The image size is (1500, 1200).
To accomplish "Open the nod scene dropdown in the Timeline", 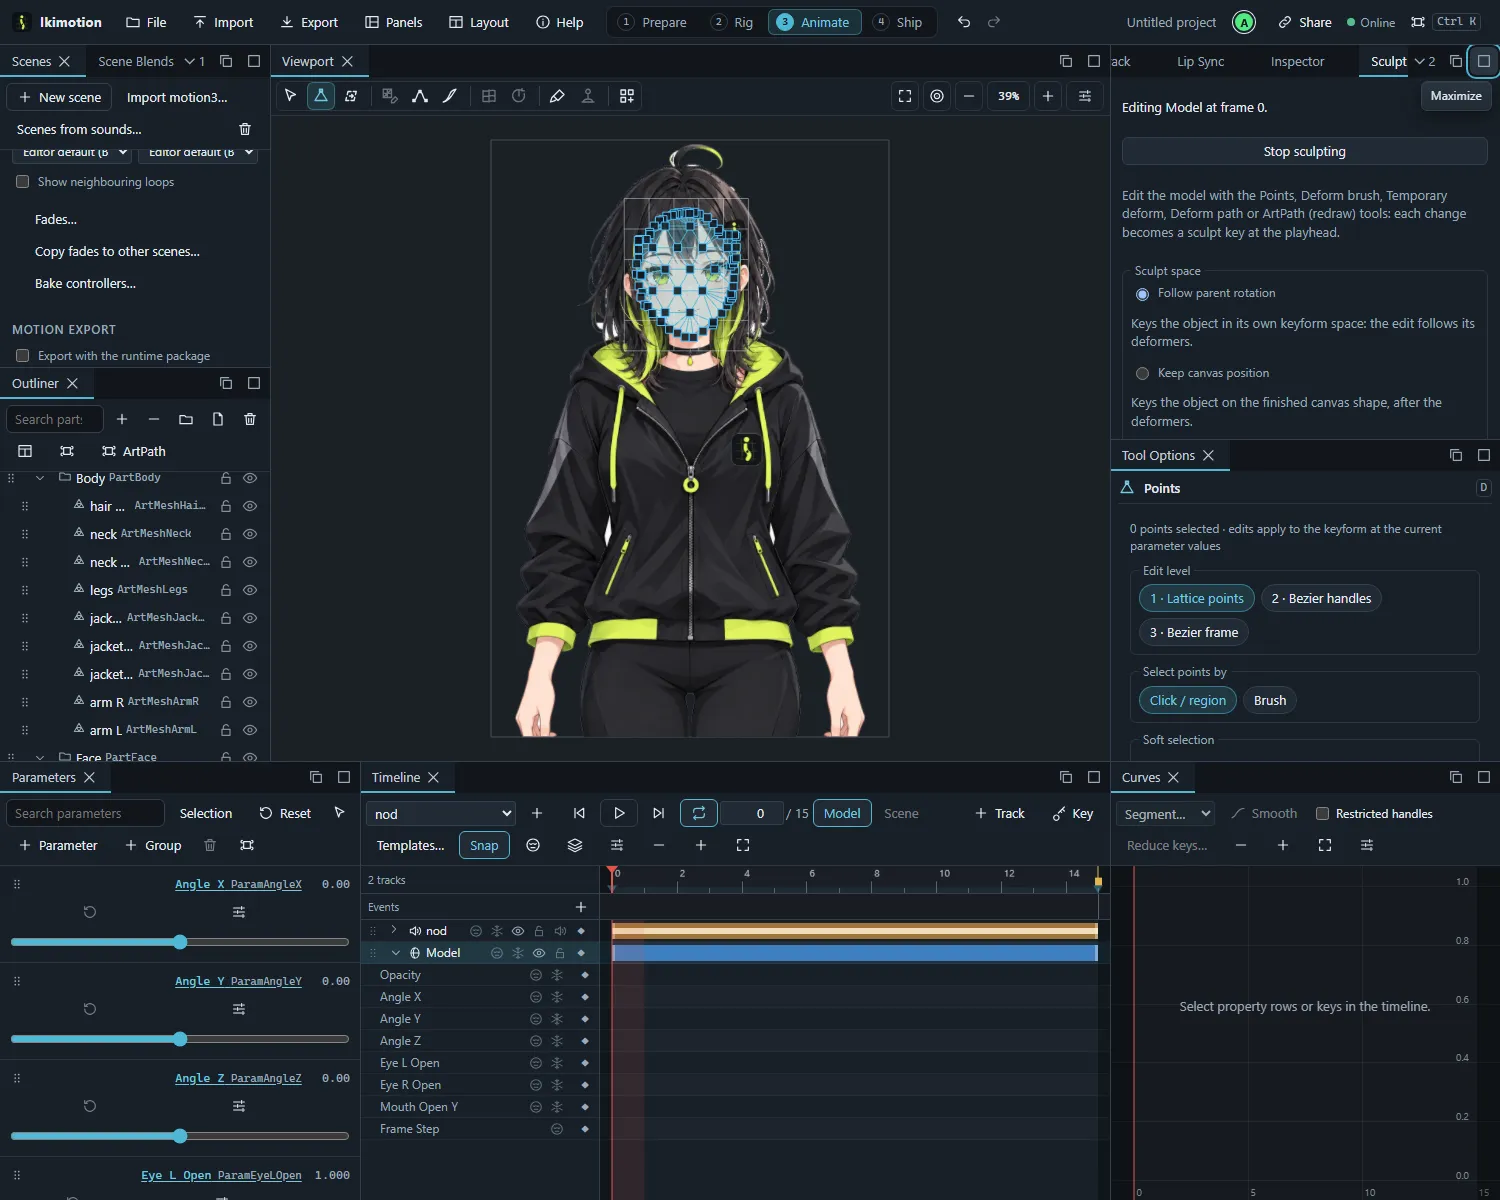I will pos(441,814).
